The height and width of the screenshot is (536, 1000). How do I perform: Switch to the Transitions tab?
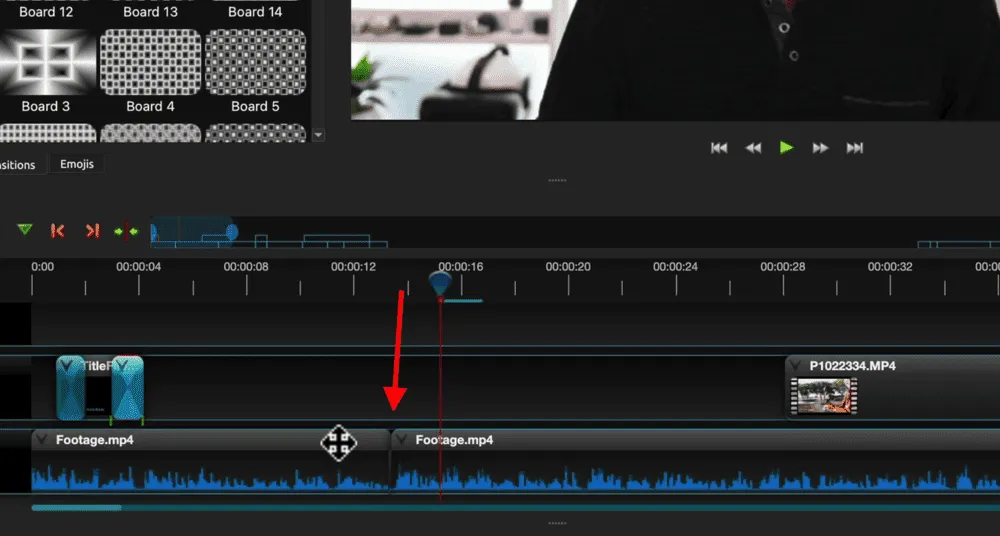[18, 165]
